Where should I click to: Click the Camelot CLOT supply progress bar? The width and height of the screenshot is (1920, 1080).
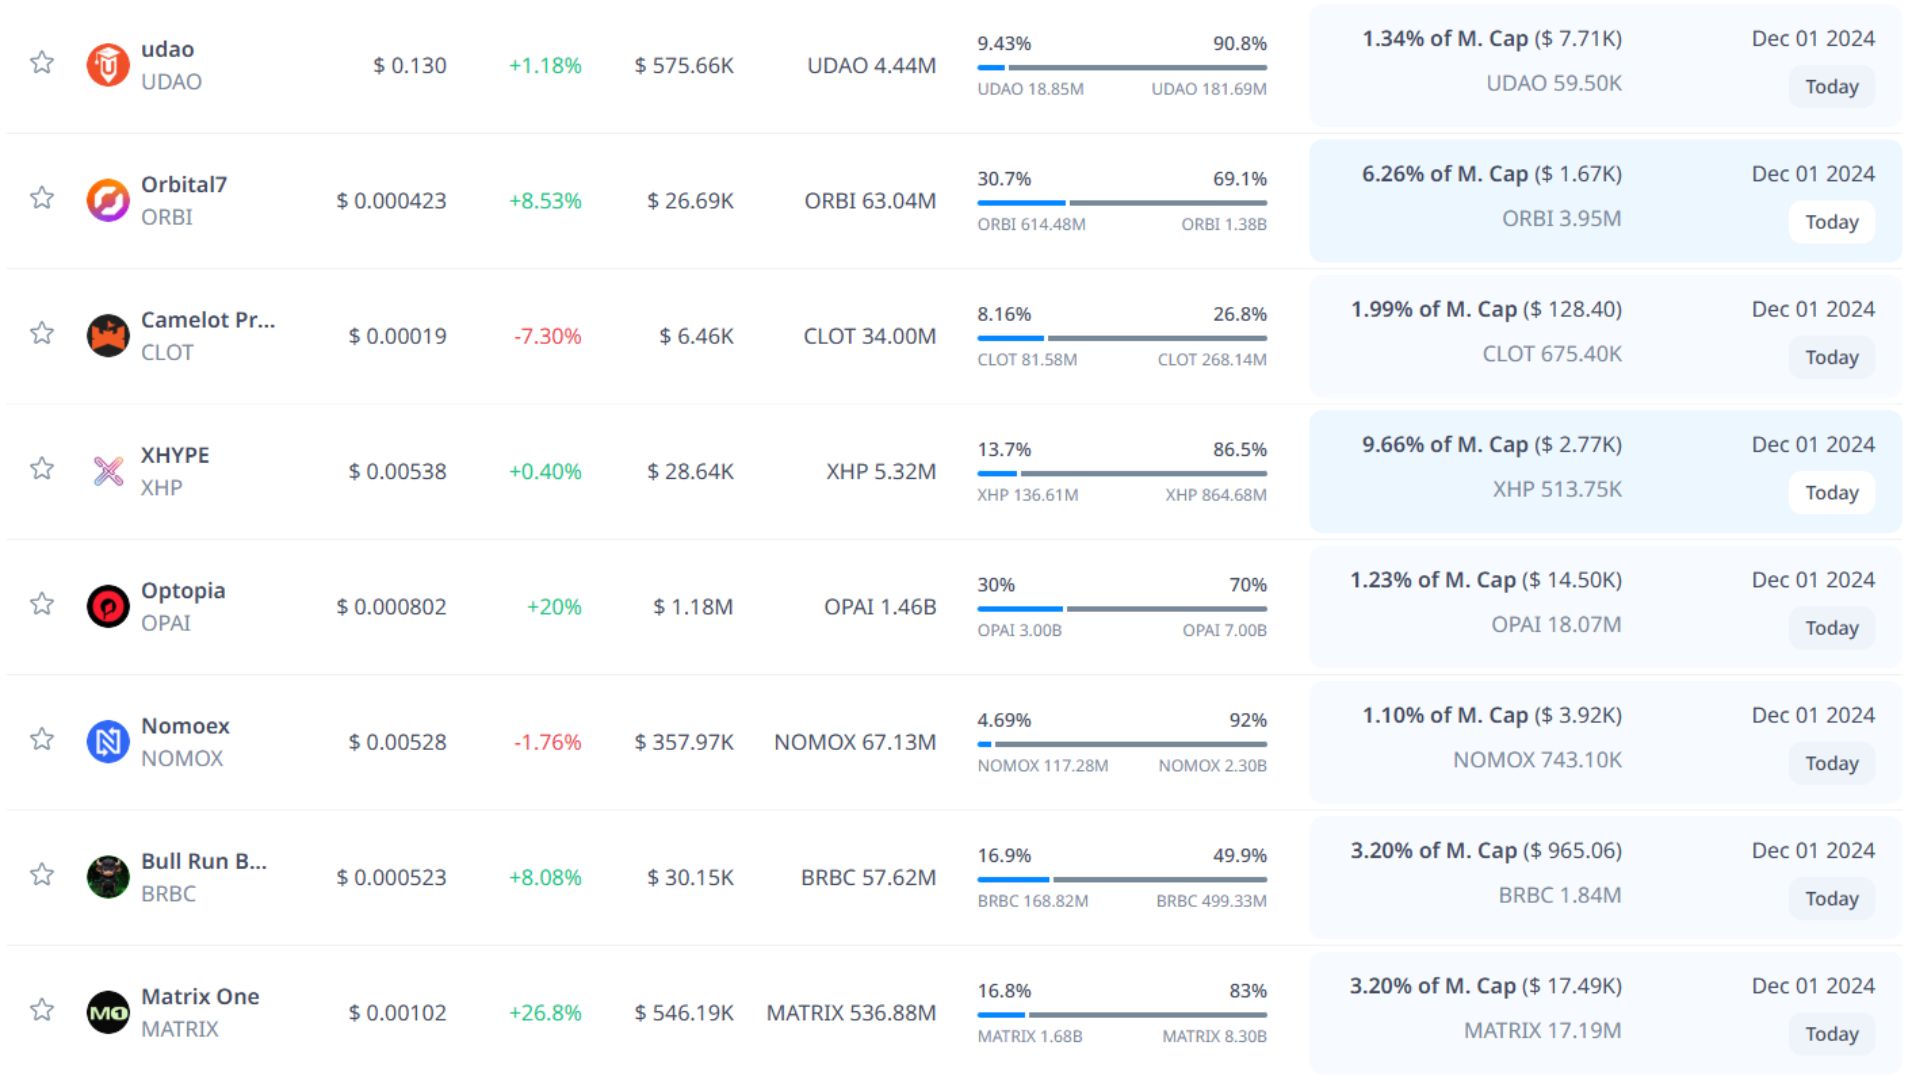pos(1121,338)
